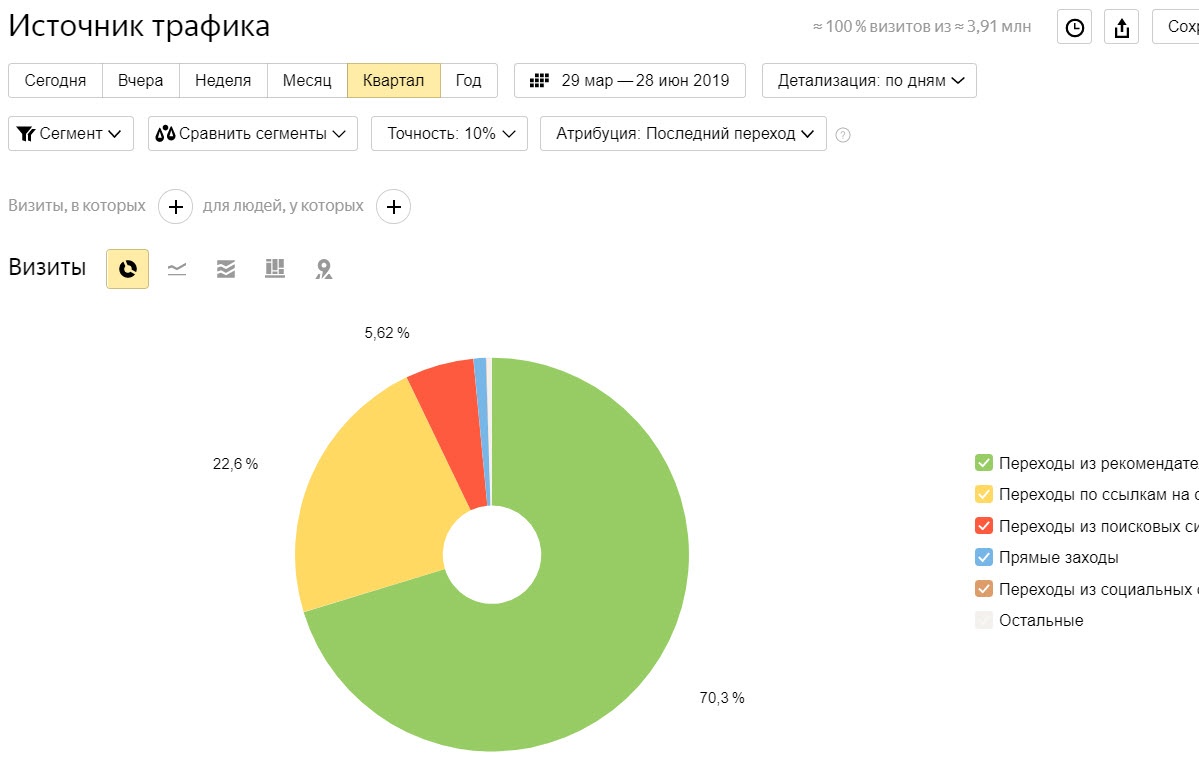Switch to the map view icon
Image resolution: width=1199 pixels, height=763 pixels.
[x=324, y=269]
